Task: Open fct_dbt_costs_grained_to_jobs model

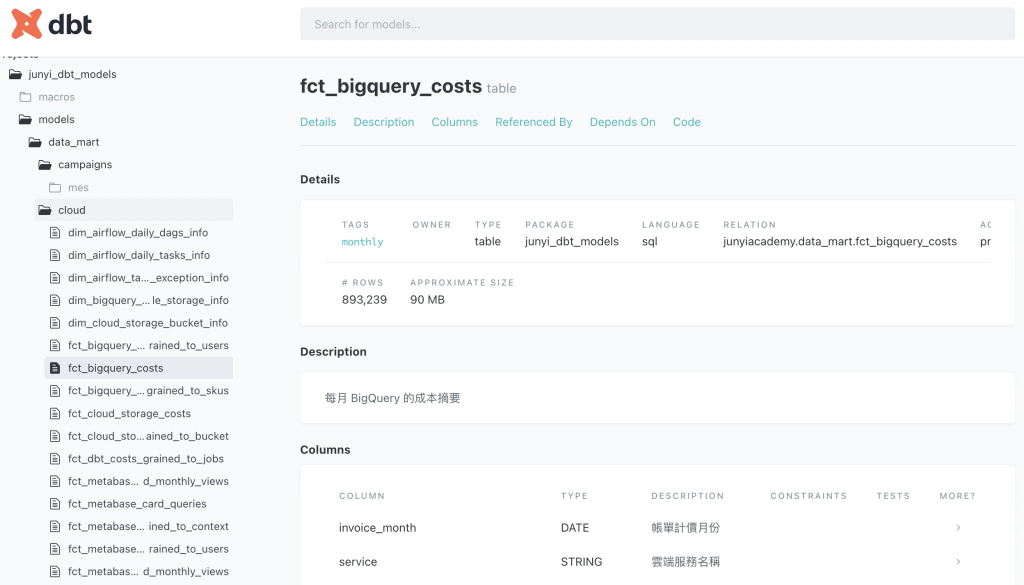Action: tap(146, 458)
